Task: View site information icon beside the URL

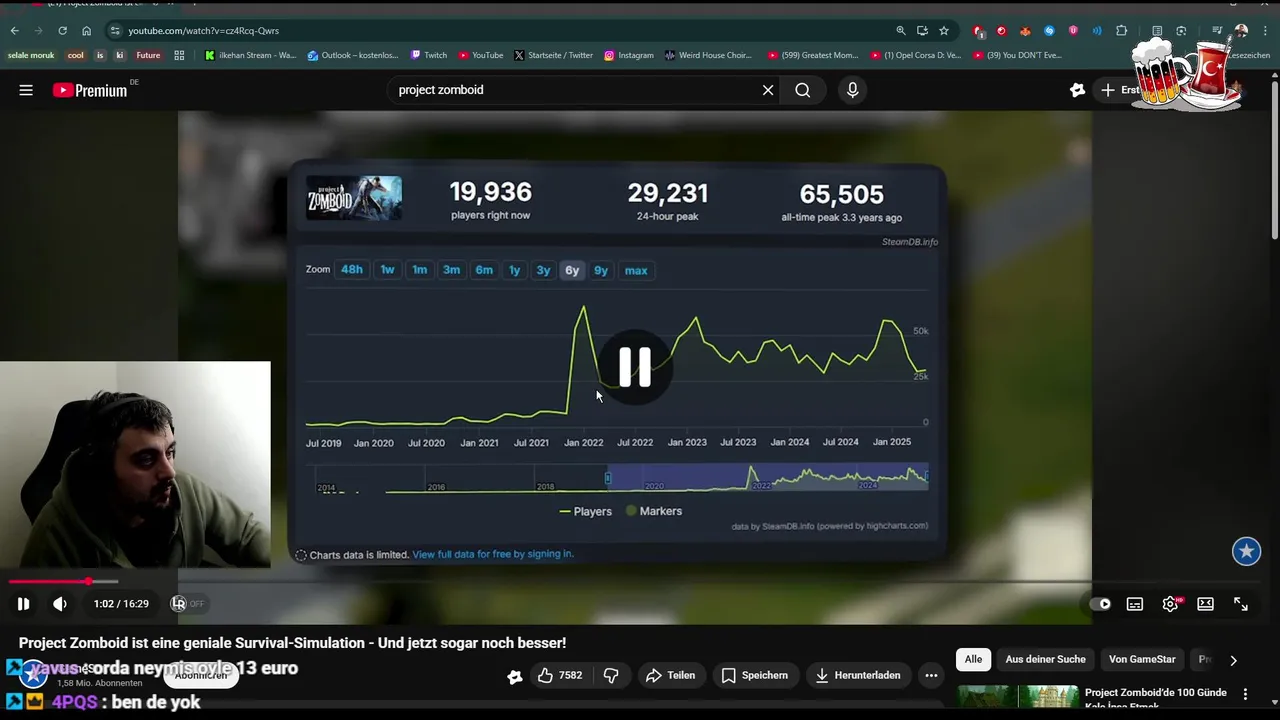Action: coord(114,31)
